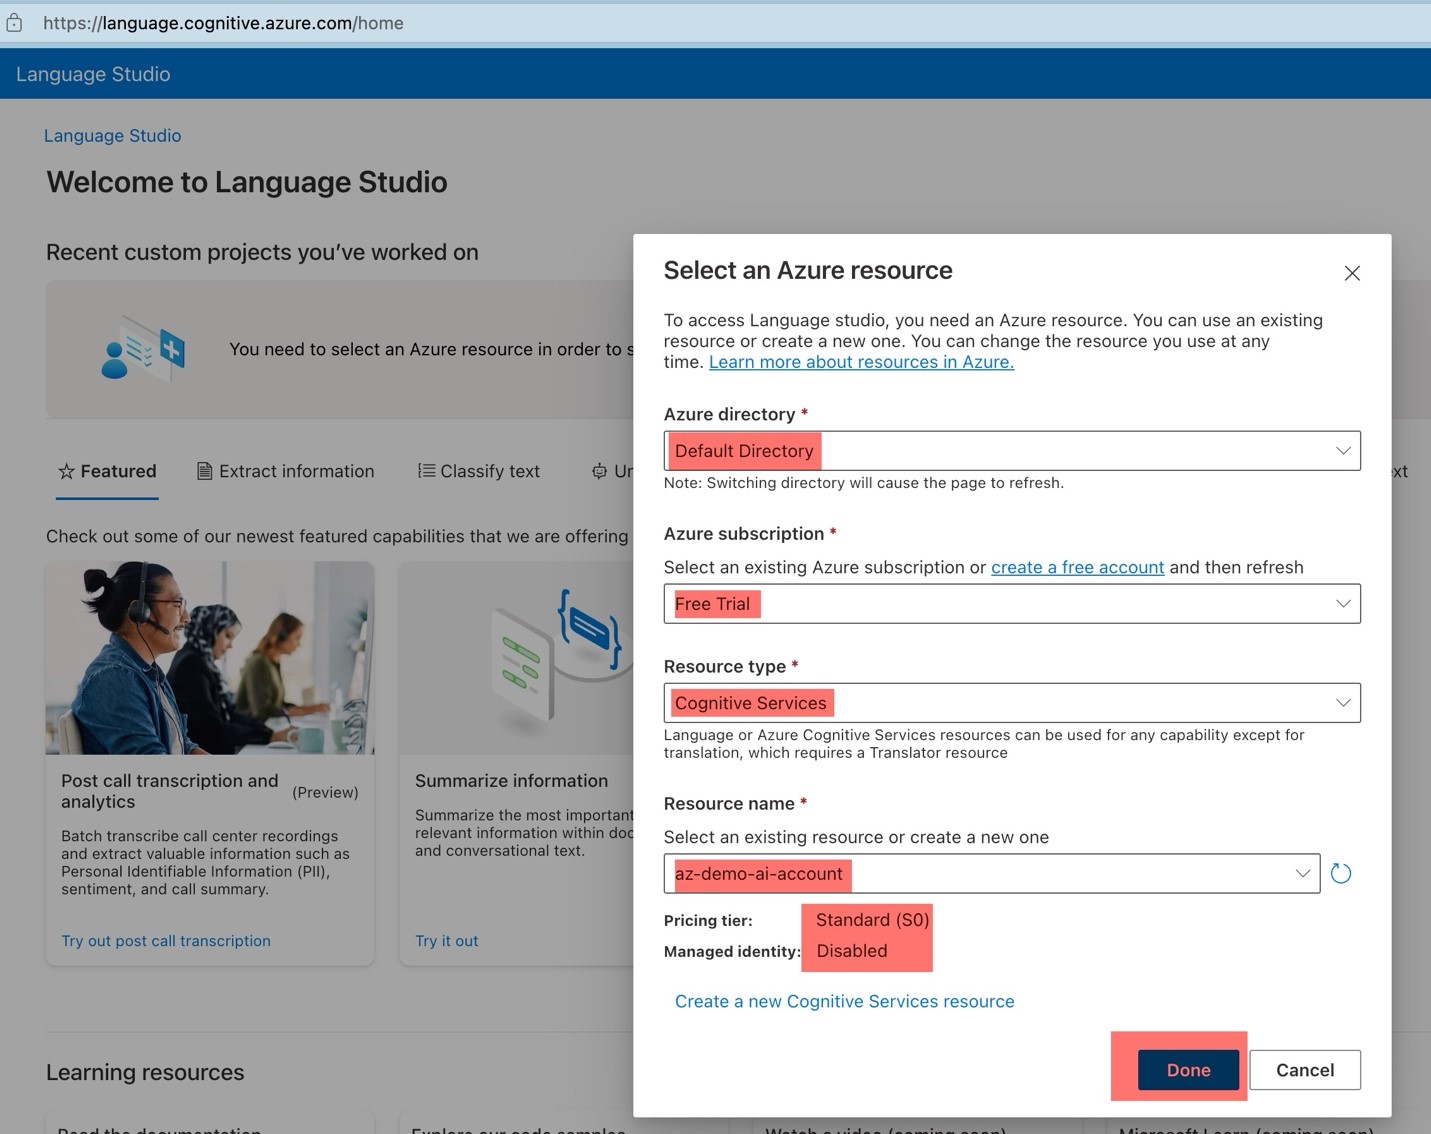This screenshot has width=1431, height=1134.
Task: Click the Done button
Action: 1187,1069
